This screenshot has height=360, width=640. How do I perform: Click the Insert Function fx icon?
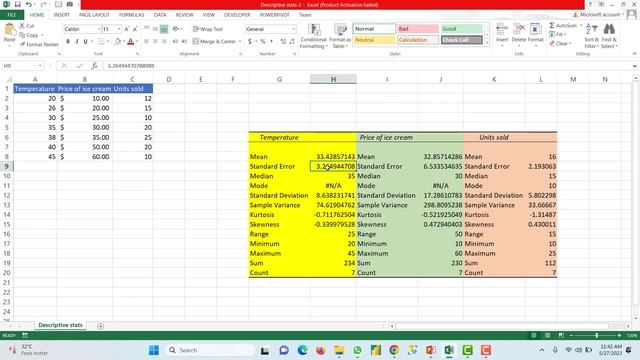94,66
